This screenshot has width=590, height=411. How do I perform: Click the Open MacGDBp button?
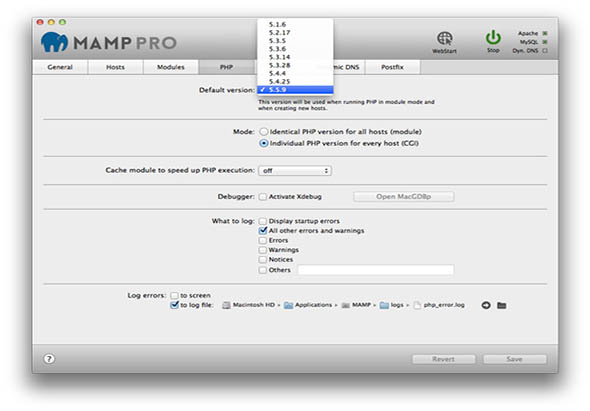click(403, 196)
